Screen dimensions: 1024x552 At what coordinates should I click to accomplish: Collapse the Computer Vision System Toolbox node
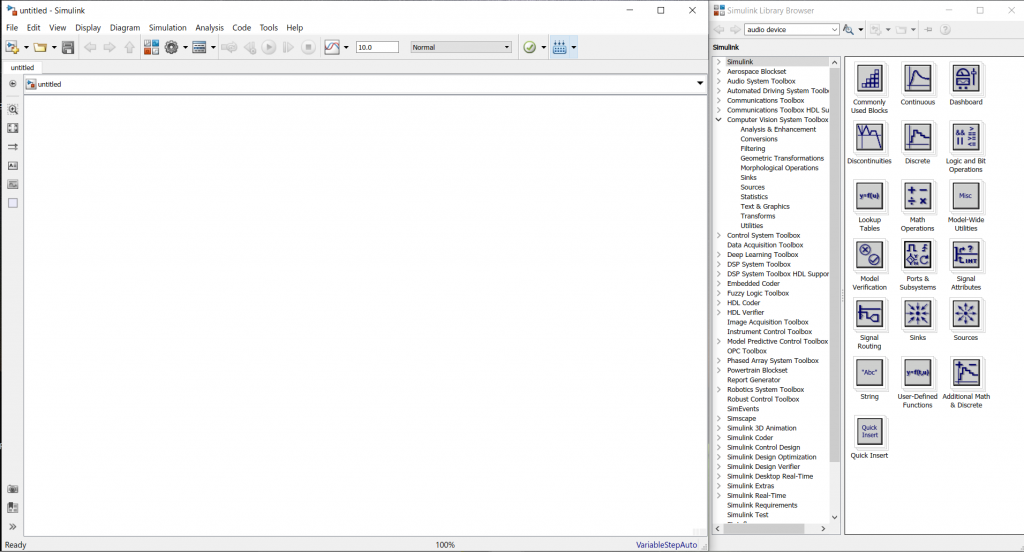click(719, 120)
